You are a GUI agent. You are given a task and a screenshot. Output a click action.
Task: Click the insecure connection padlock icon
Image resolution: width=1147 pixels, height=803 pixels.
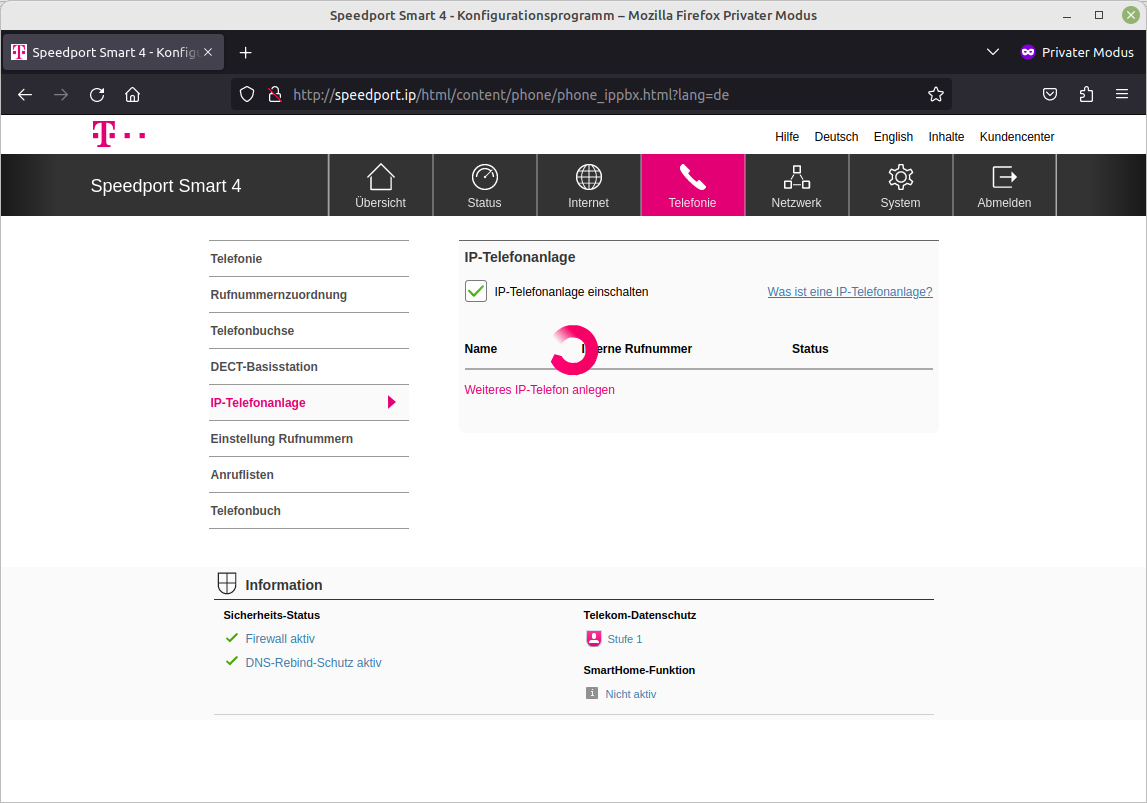275,94
